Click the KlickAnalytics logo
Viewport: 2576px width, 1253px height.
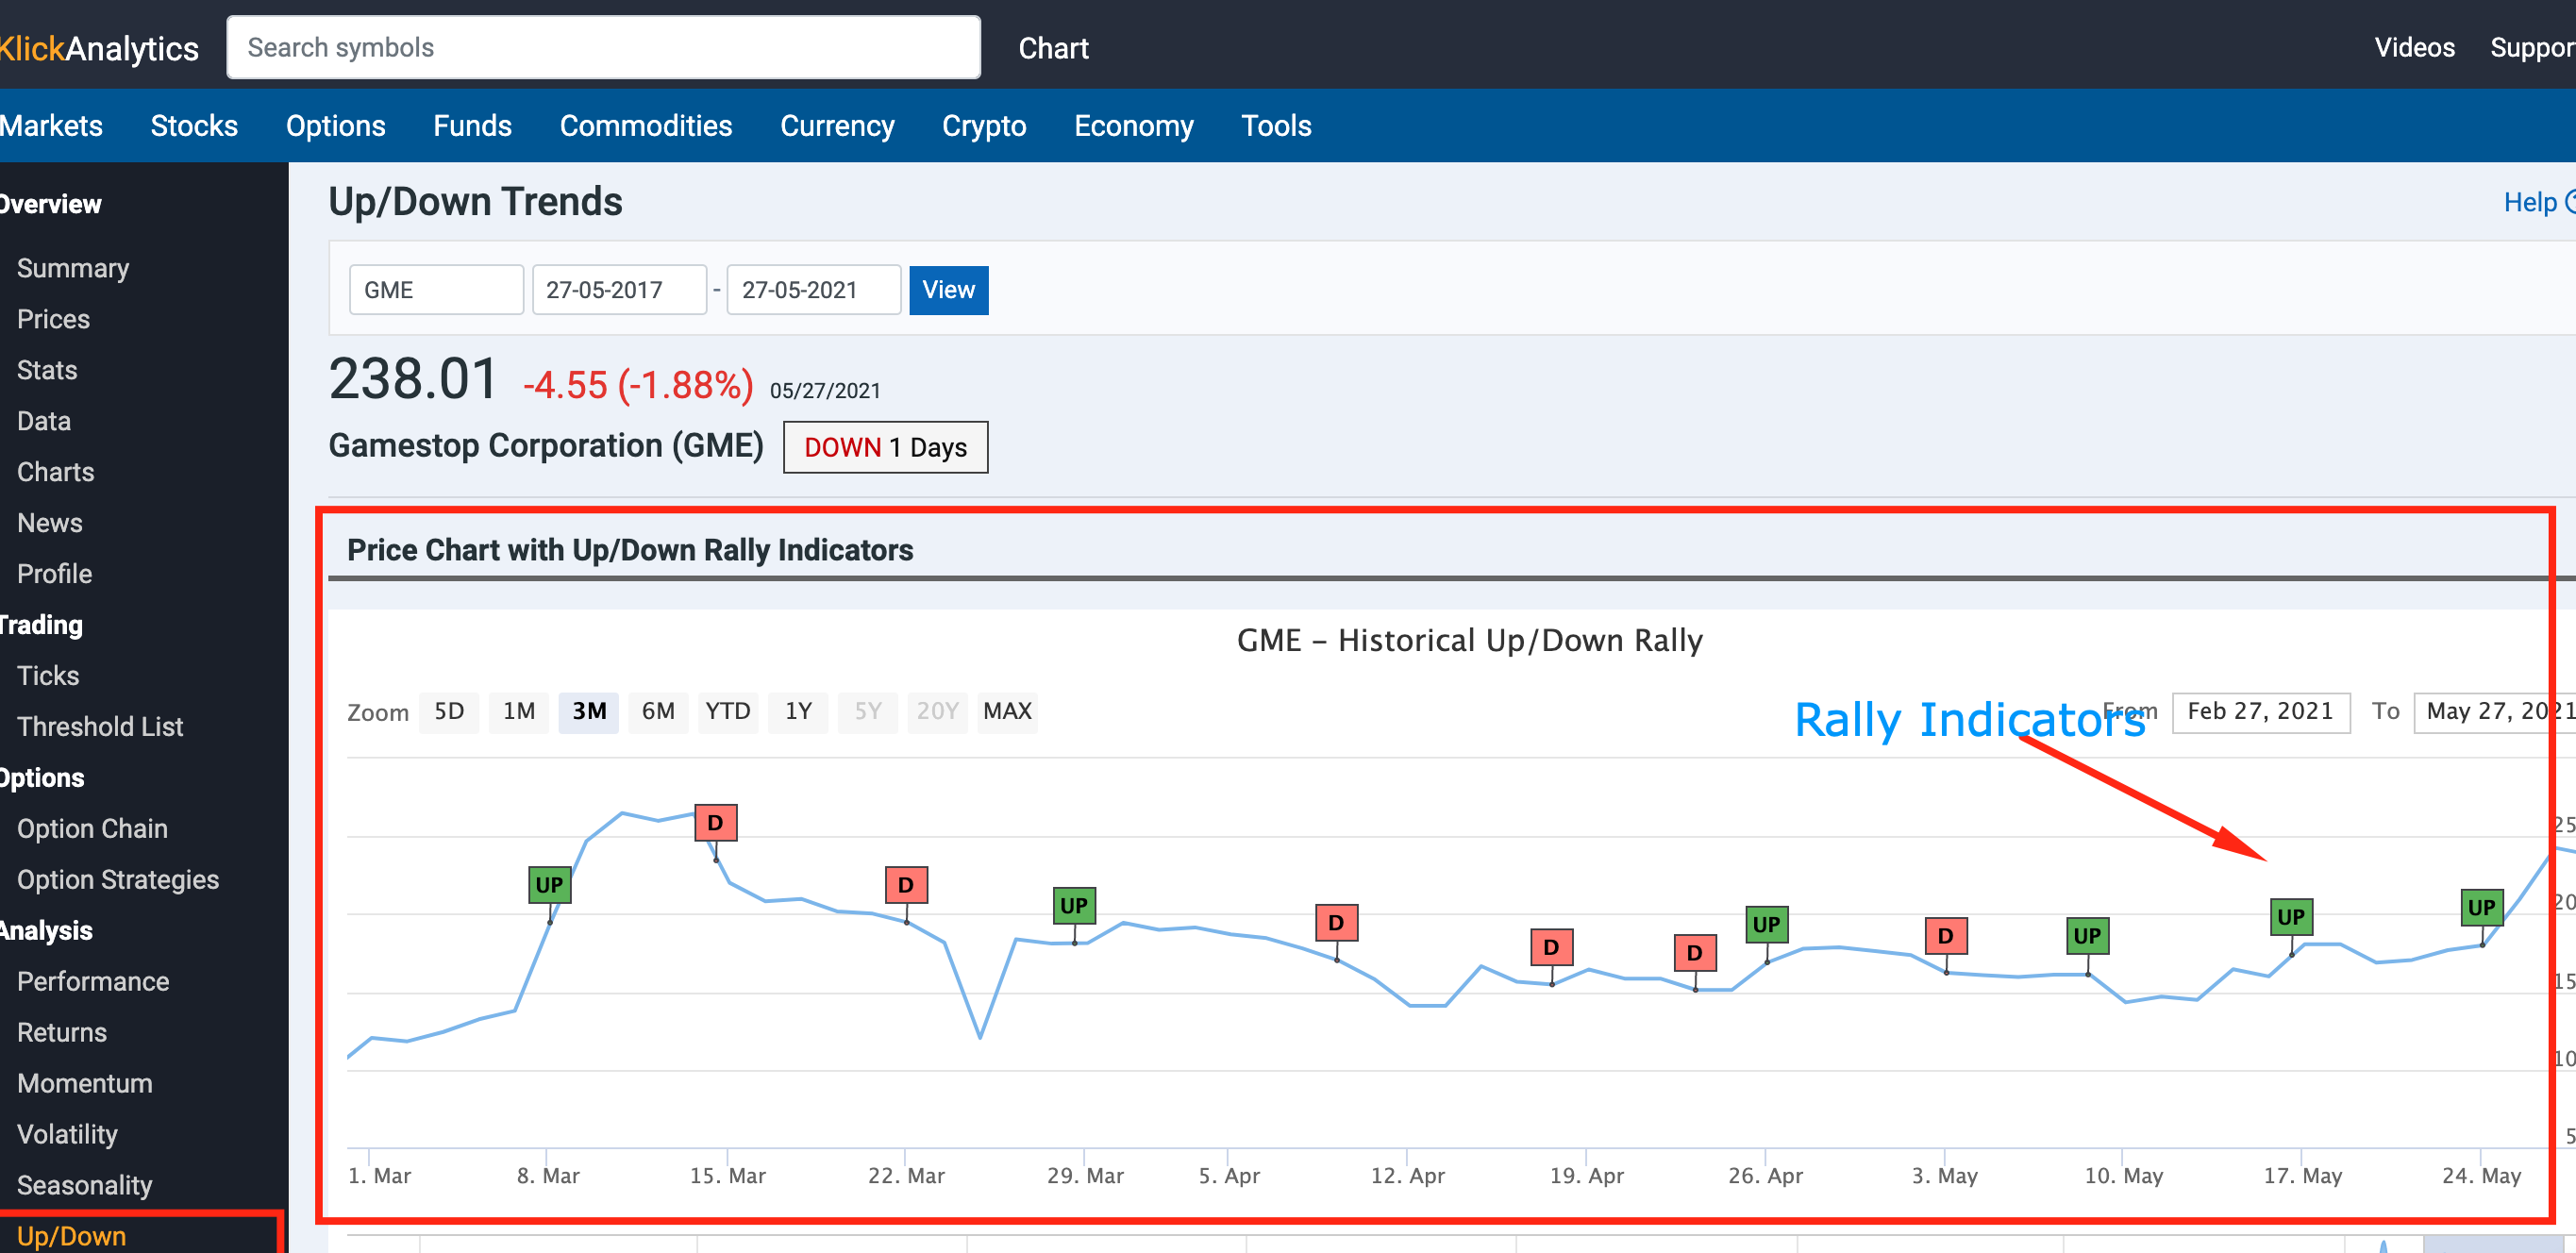tap(99, 47)
